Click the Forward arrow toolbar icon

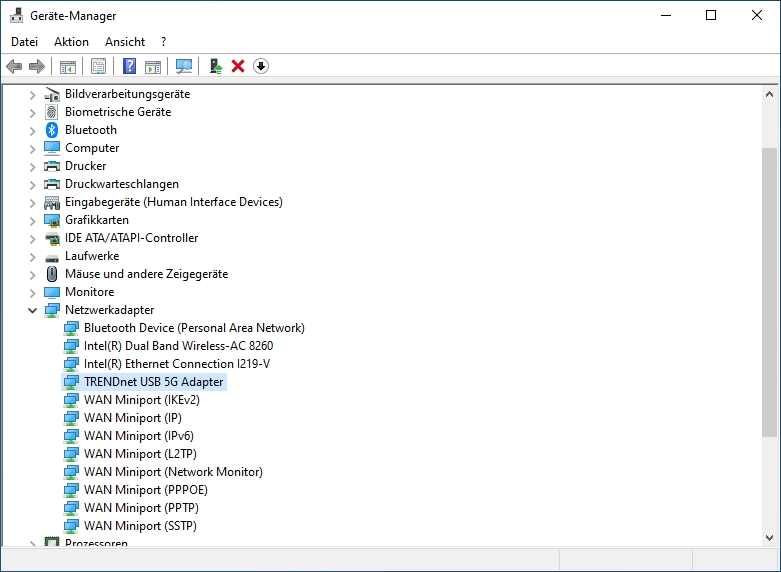point(37,66)
